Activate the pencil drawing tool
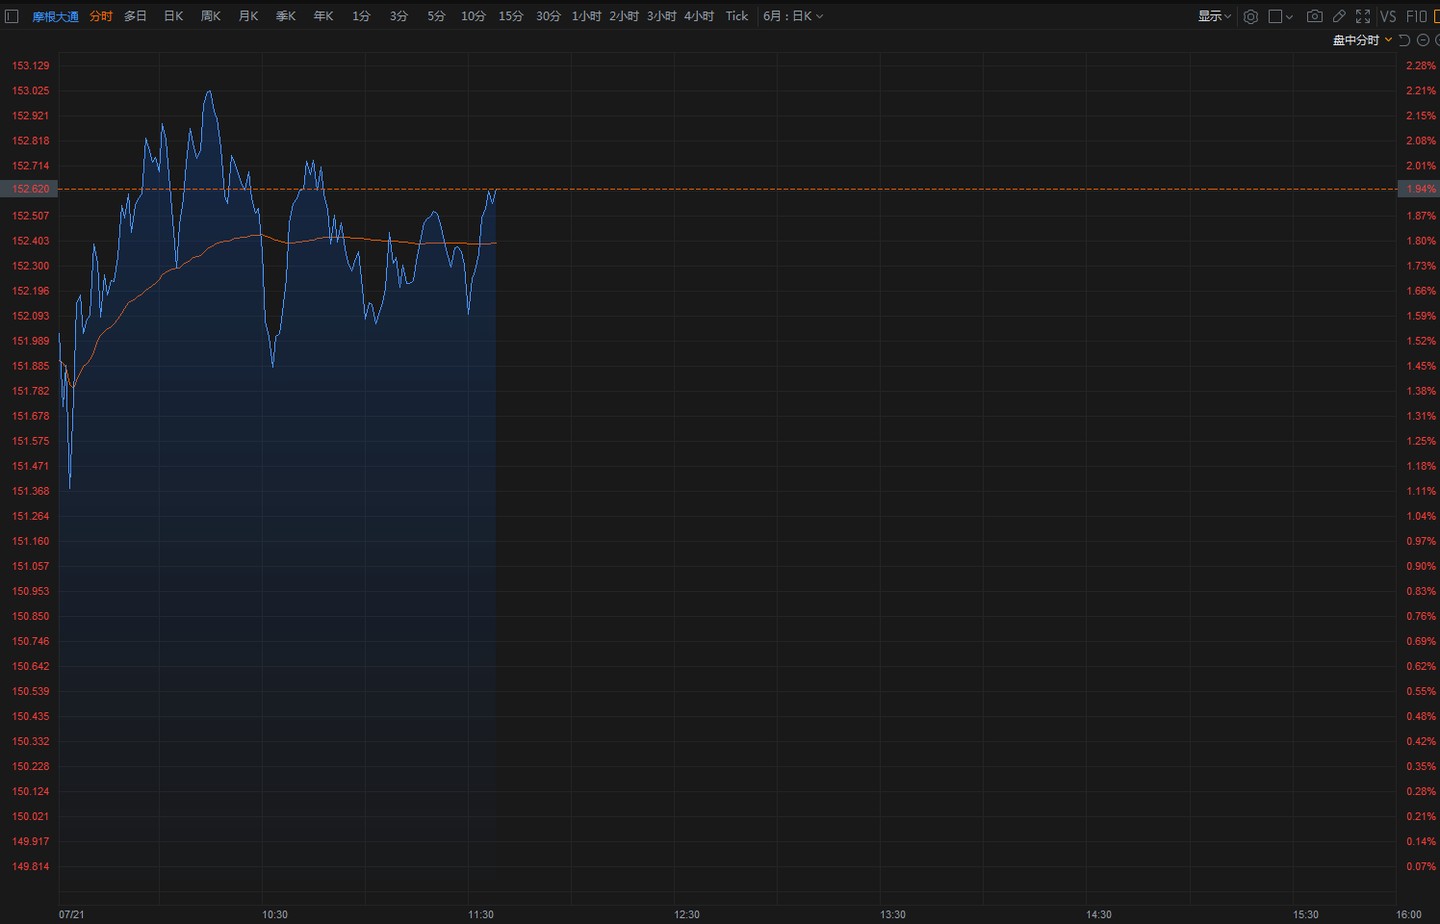Viewport: 1440px width, 924px height. tap(1339, 16)
